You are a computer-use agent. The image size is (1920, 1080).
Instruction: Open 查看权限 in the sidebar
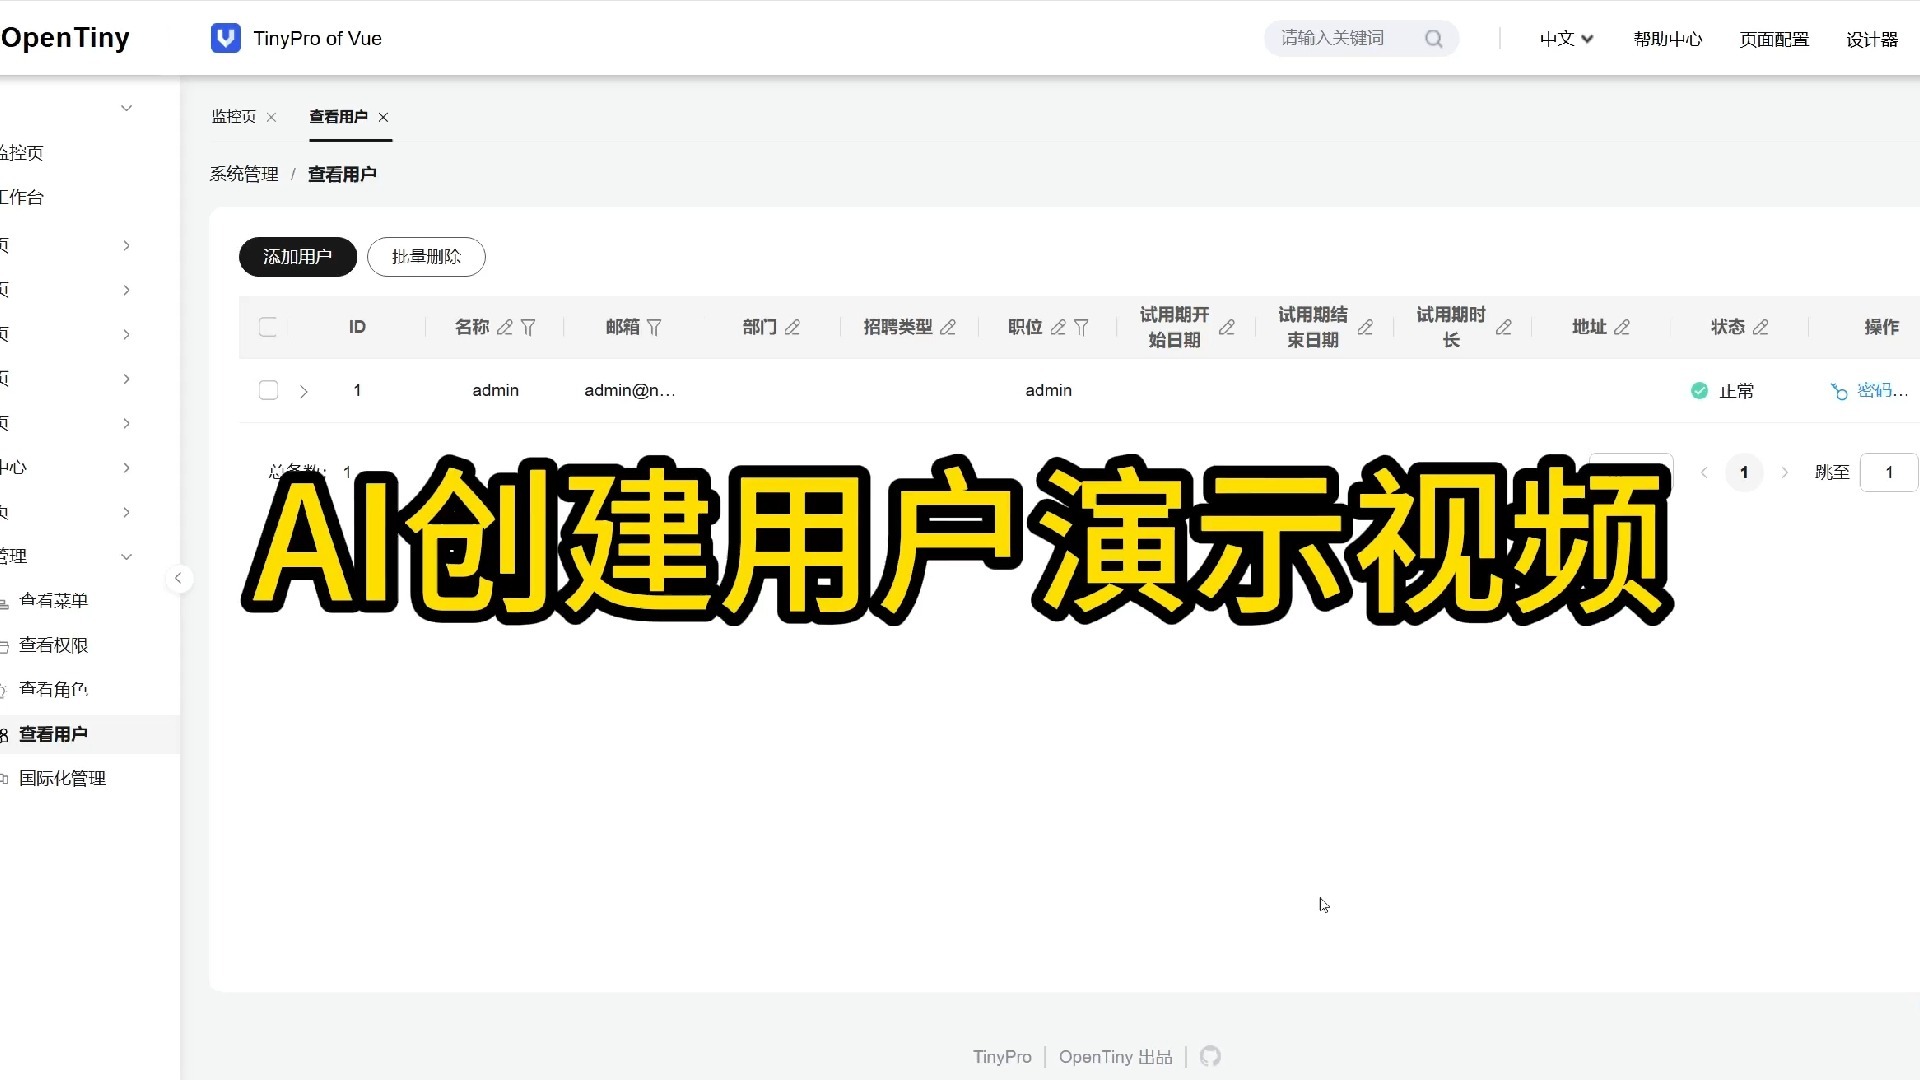[54, 645]
